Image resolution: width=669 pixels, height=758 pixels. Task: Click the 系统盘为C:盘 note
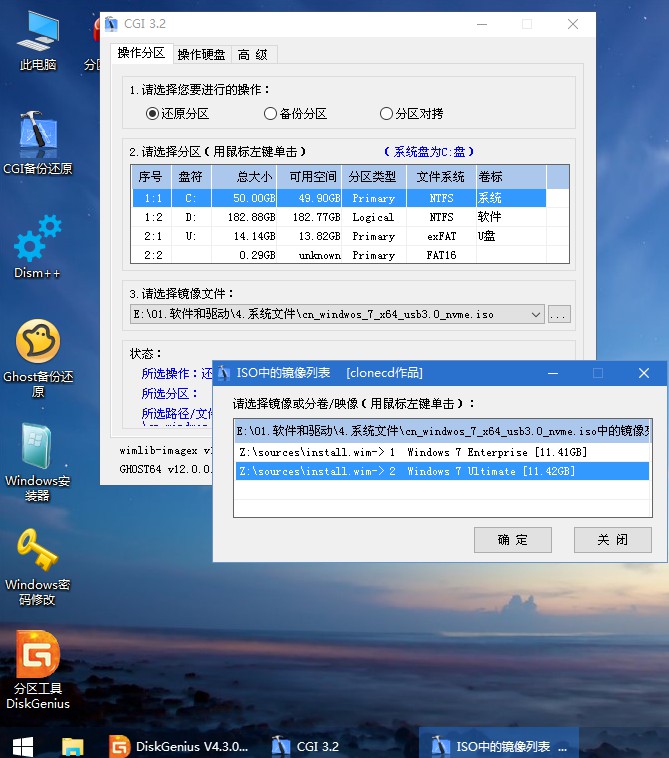coord(429,152)
